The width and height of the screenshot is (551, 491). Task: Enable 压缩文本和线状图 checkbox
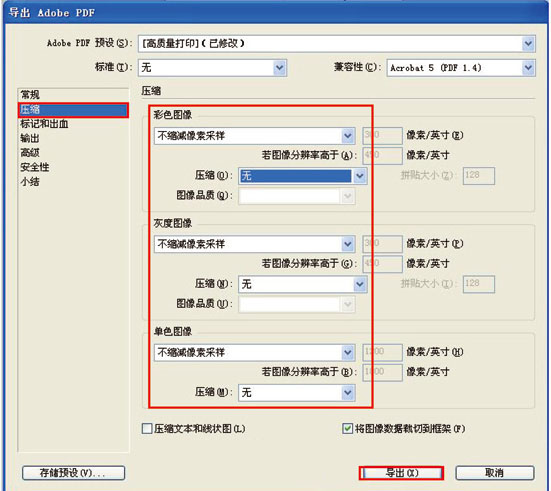point(147,428)
